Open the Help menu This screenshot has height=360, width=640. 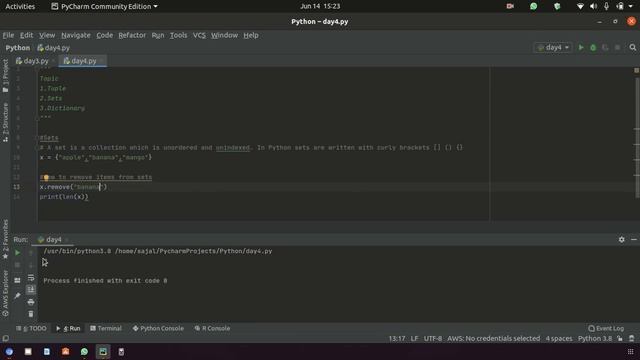point(251,36)
